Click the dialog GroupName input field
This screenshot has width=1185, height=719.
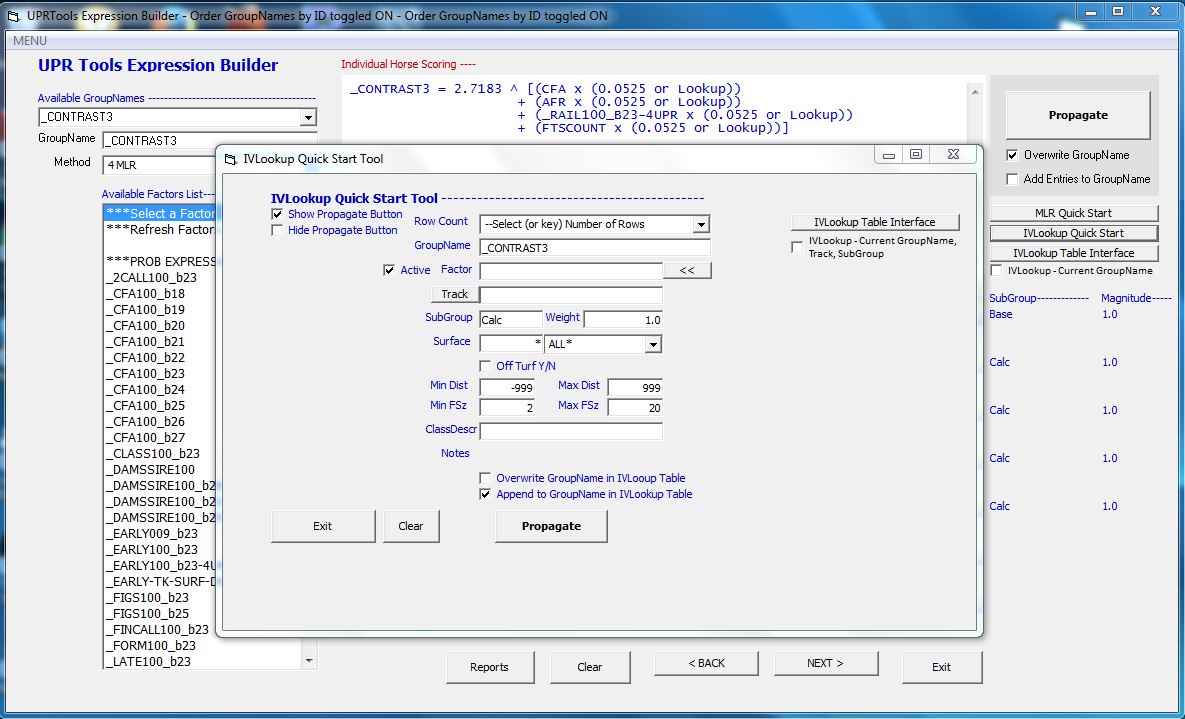(595, 248)
